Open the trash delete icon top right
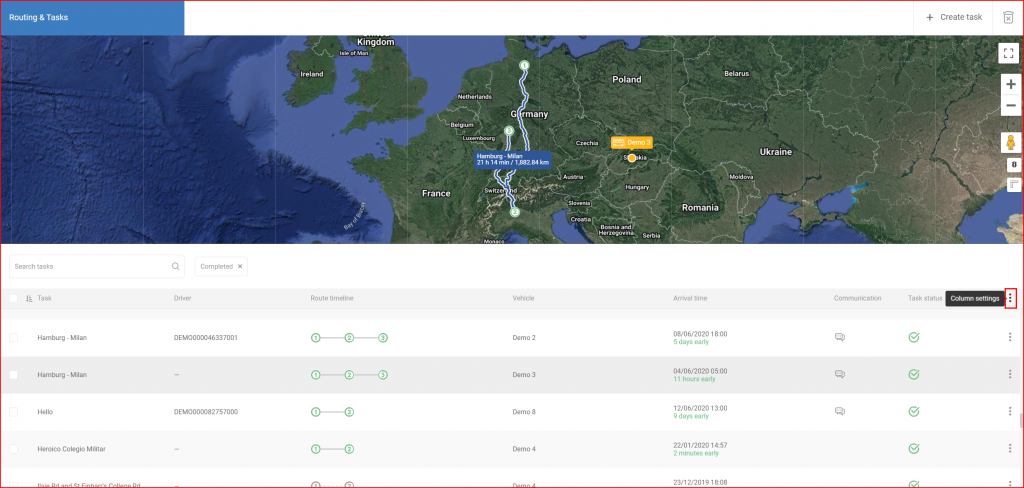Image resolution: width=1024 pixels, height=488 pixels. tap(1008, 18)
